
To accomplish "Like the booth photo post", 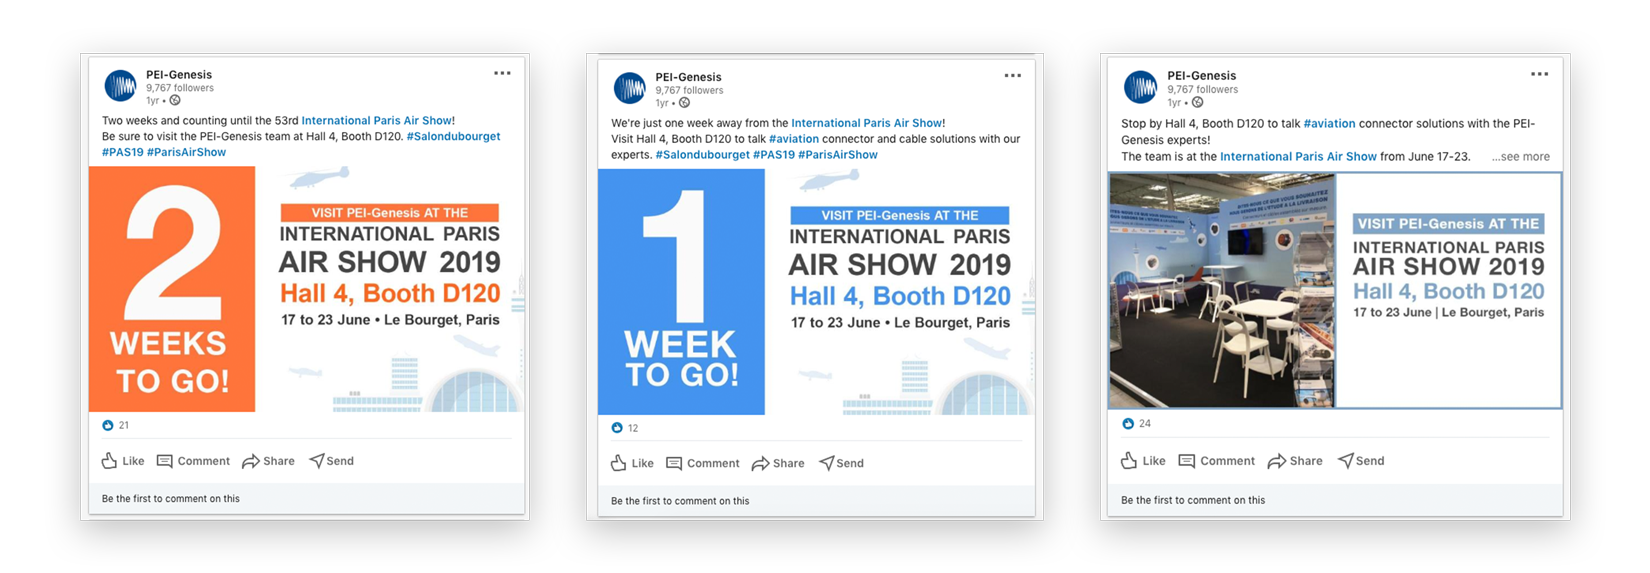I will [x=1143, y=461].
